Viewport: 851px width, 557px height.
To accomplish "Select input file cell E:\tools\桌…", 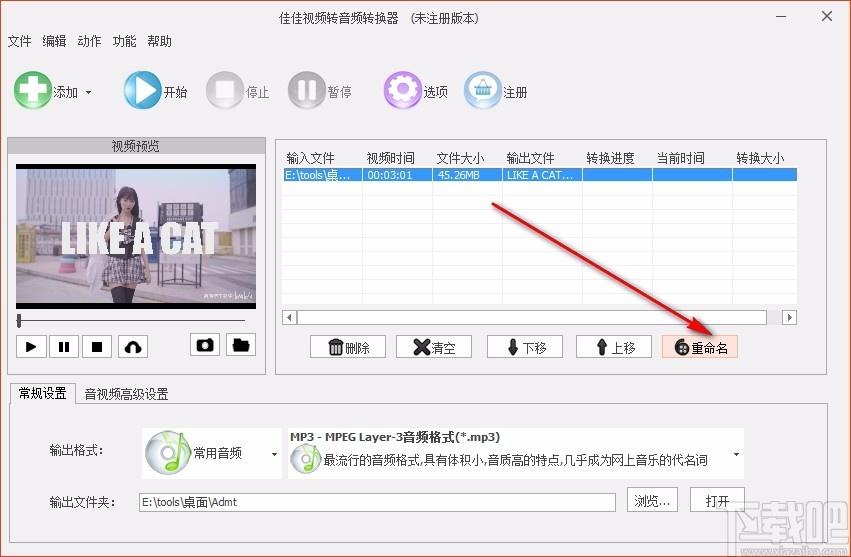I will (322, 175).
